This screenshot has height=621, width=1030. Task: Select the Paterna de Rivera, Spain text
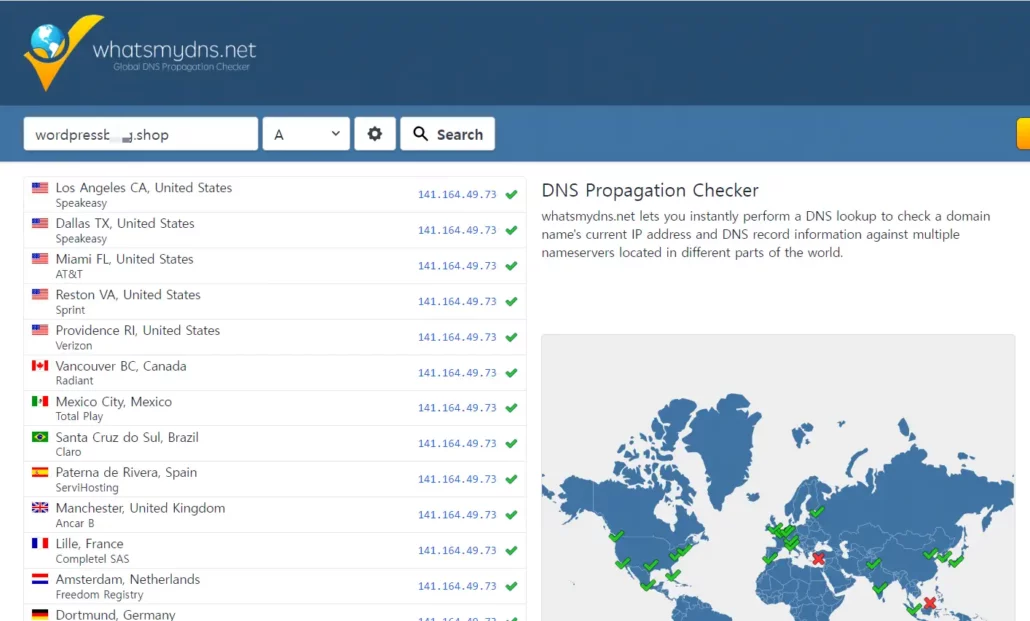pos(126,472)
